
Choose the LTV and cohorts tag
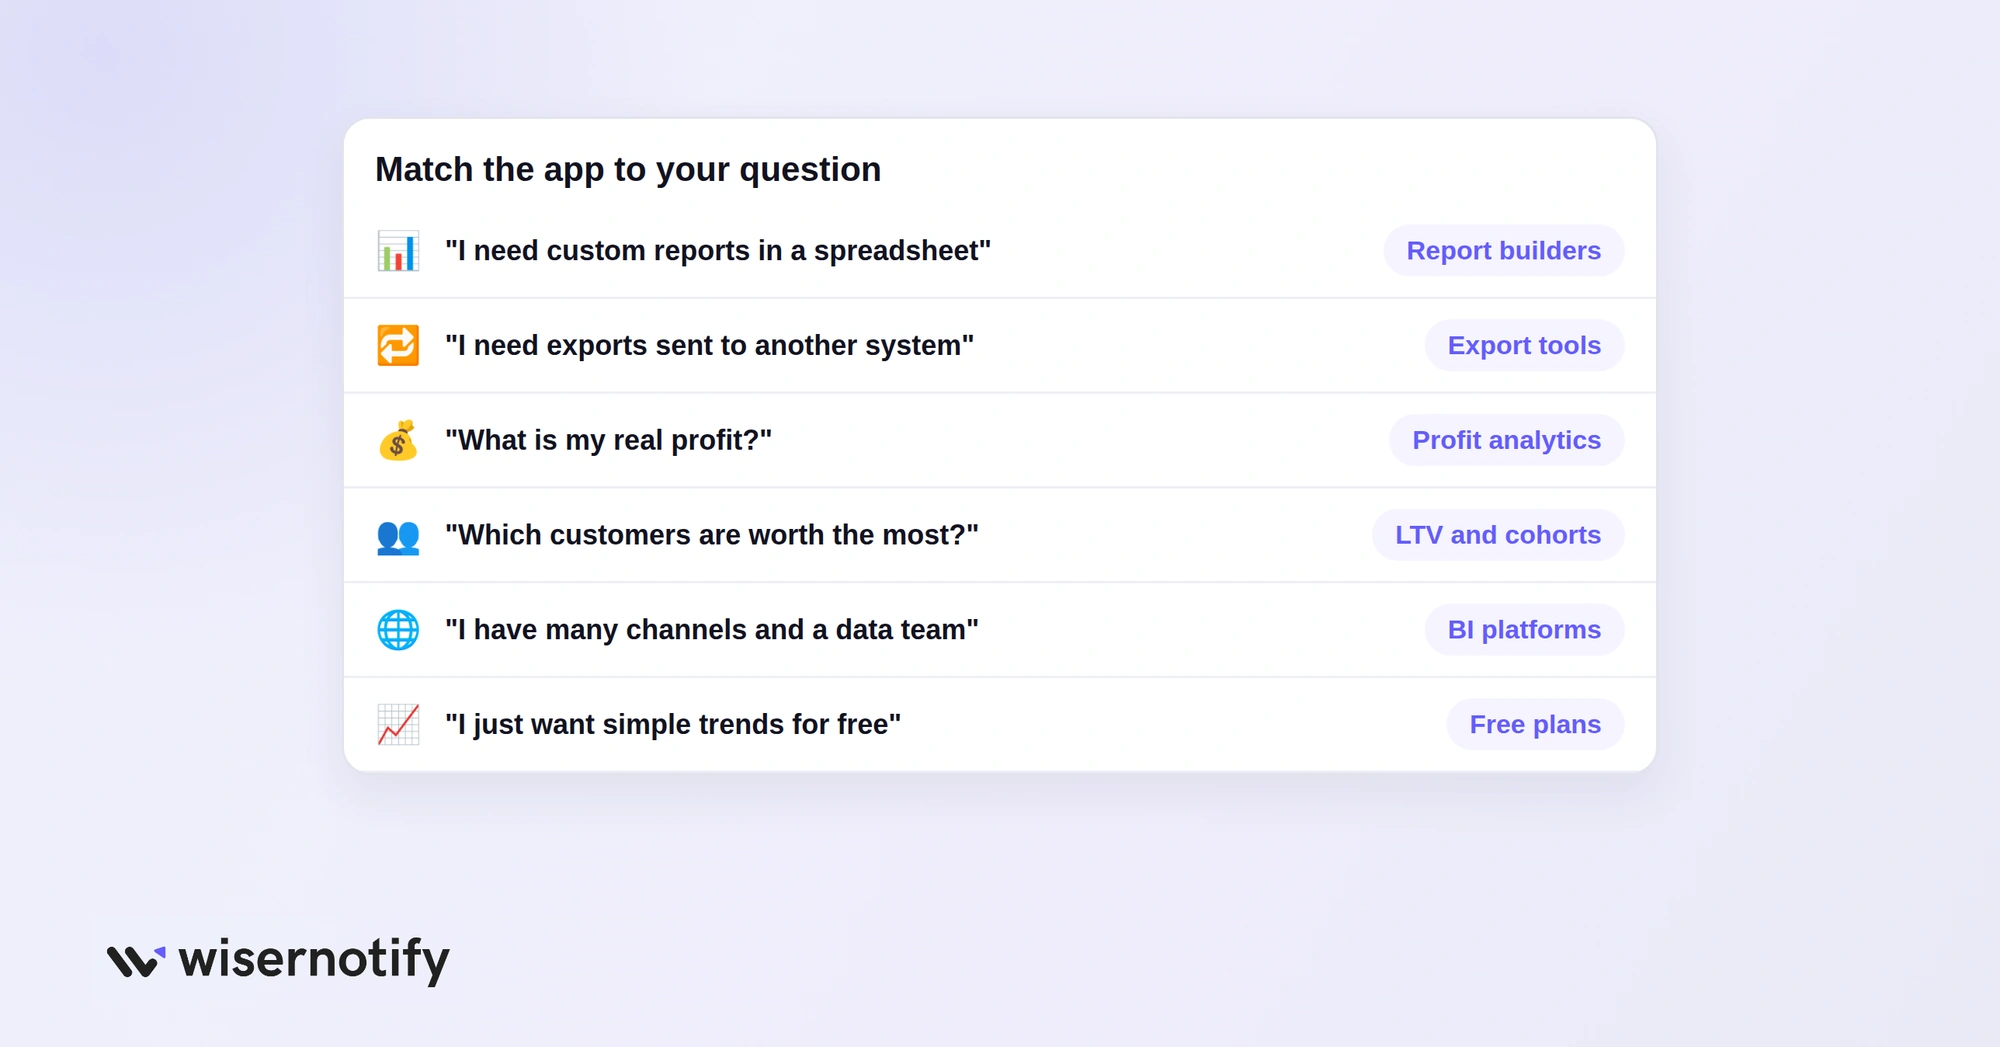click(1498, 535)
